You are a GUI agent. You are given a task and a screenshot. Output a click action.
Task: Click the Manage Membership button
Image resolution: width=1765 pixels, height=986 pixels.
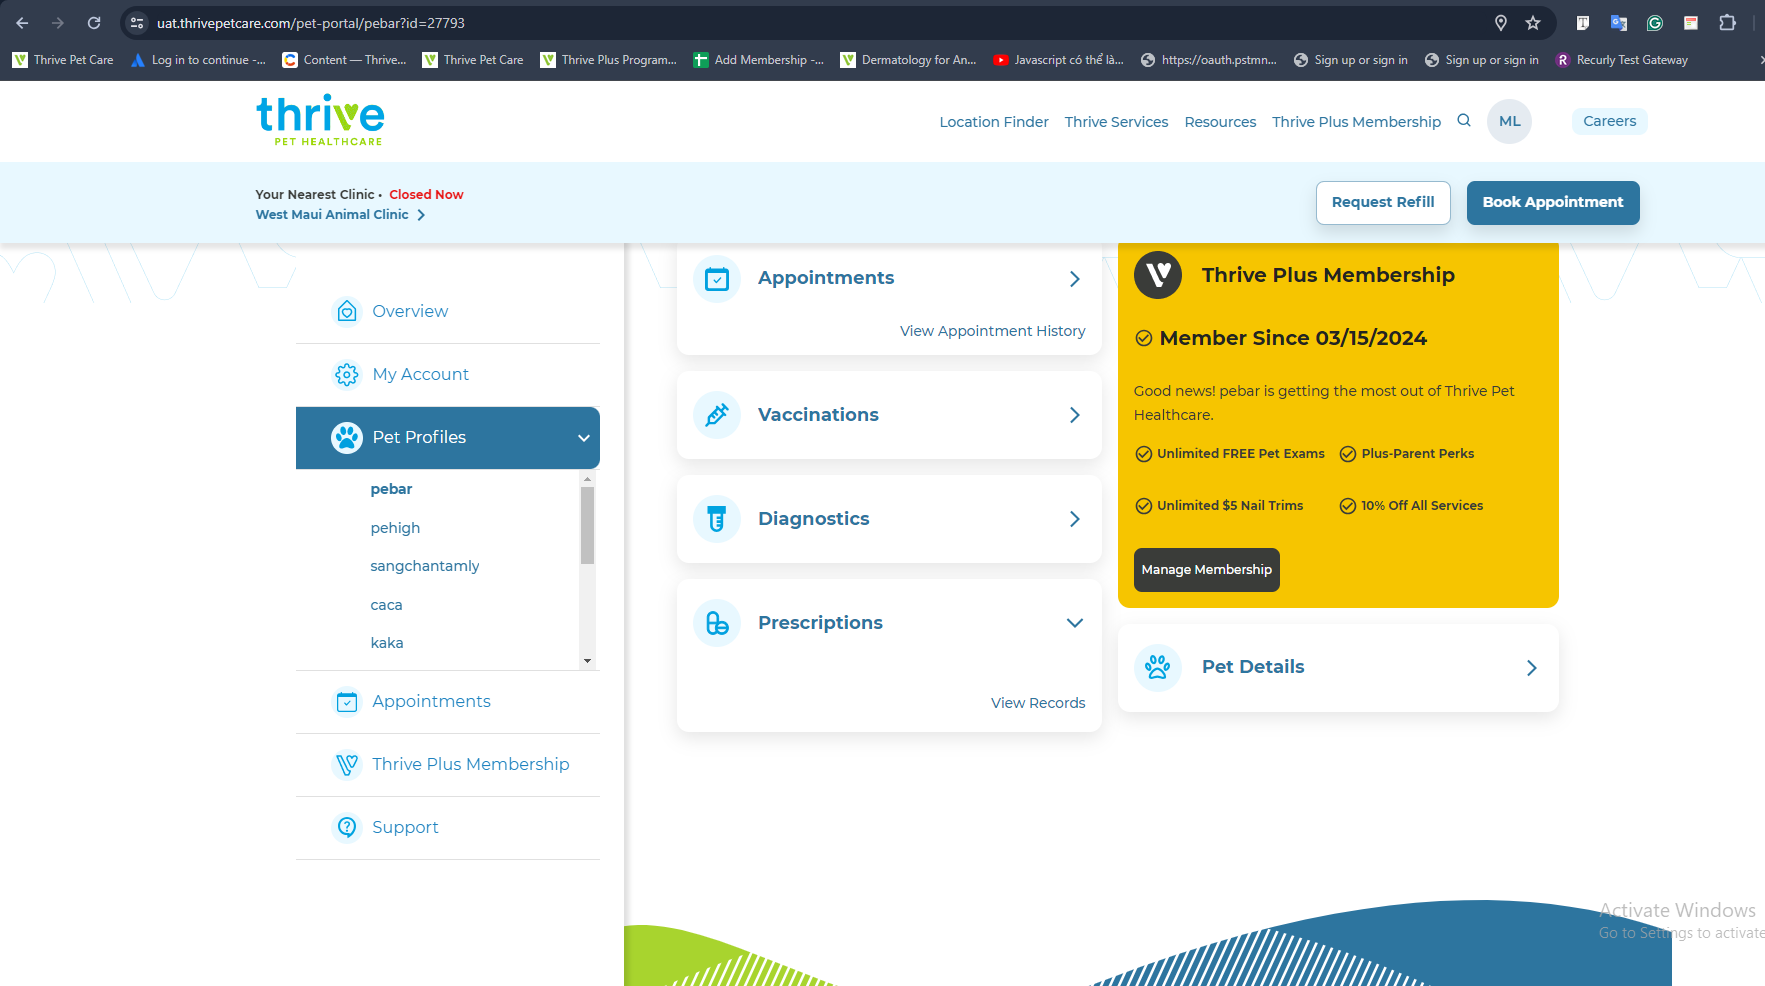[1207, 570]
